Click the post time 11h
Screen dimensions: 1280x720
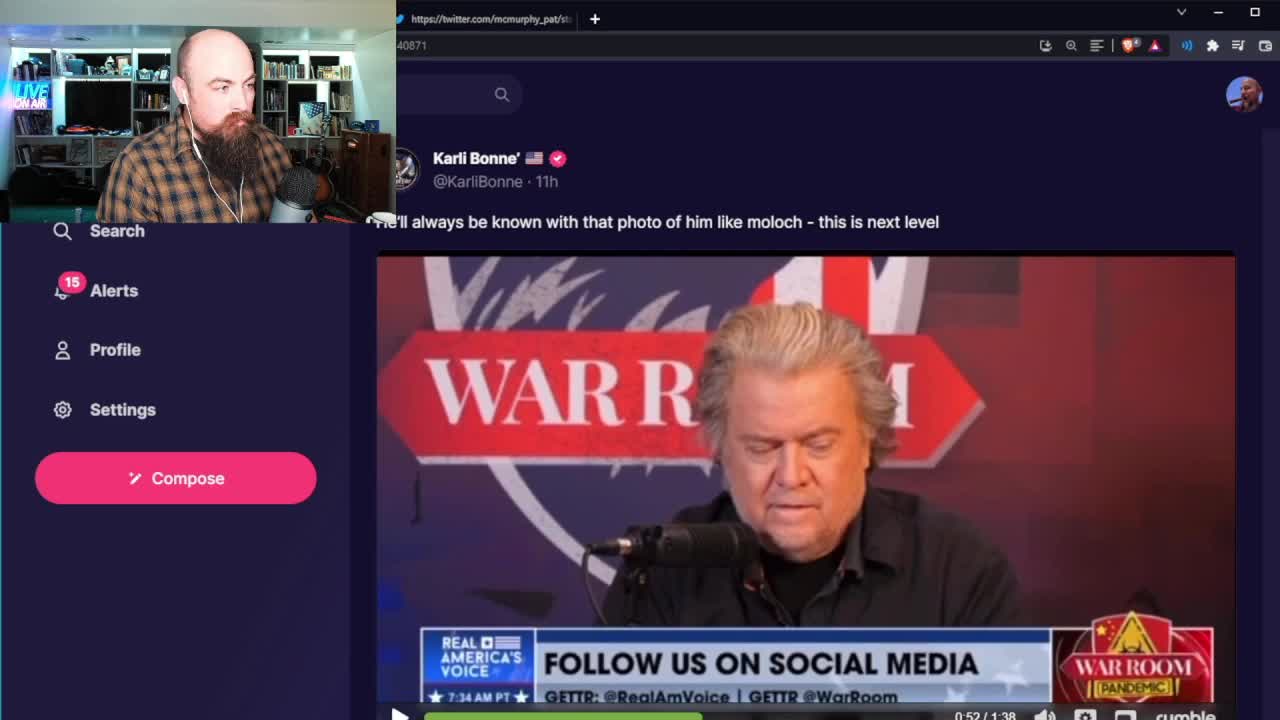click(x=547, y=182)
